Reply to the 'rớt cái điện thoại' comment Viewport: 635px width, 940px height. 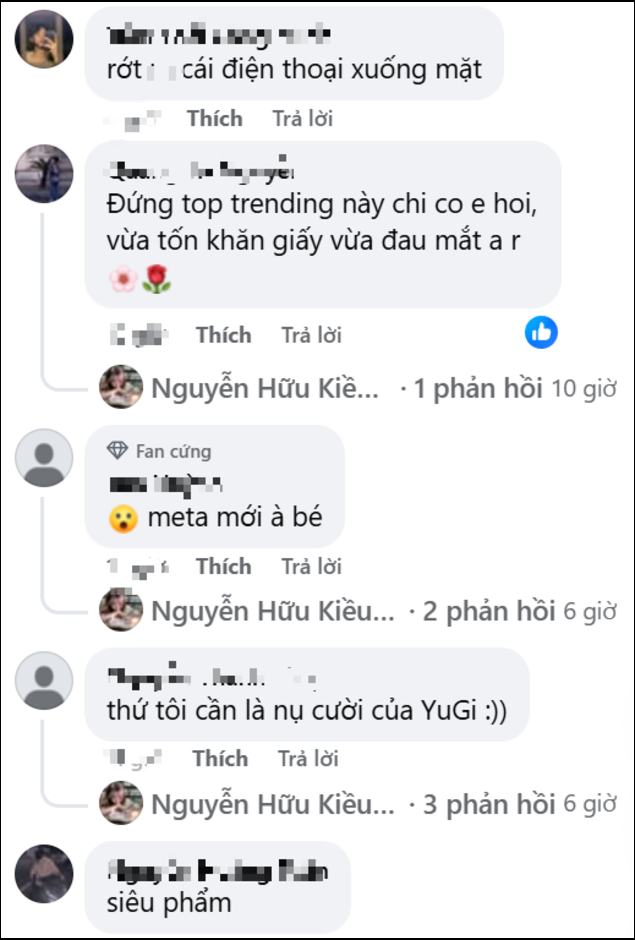[303, 119]
